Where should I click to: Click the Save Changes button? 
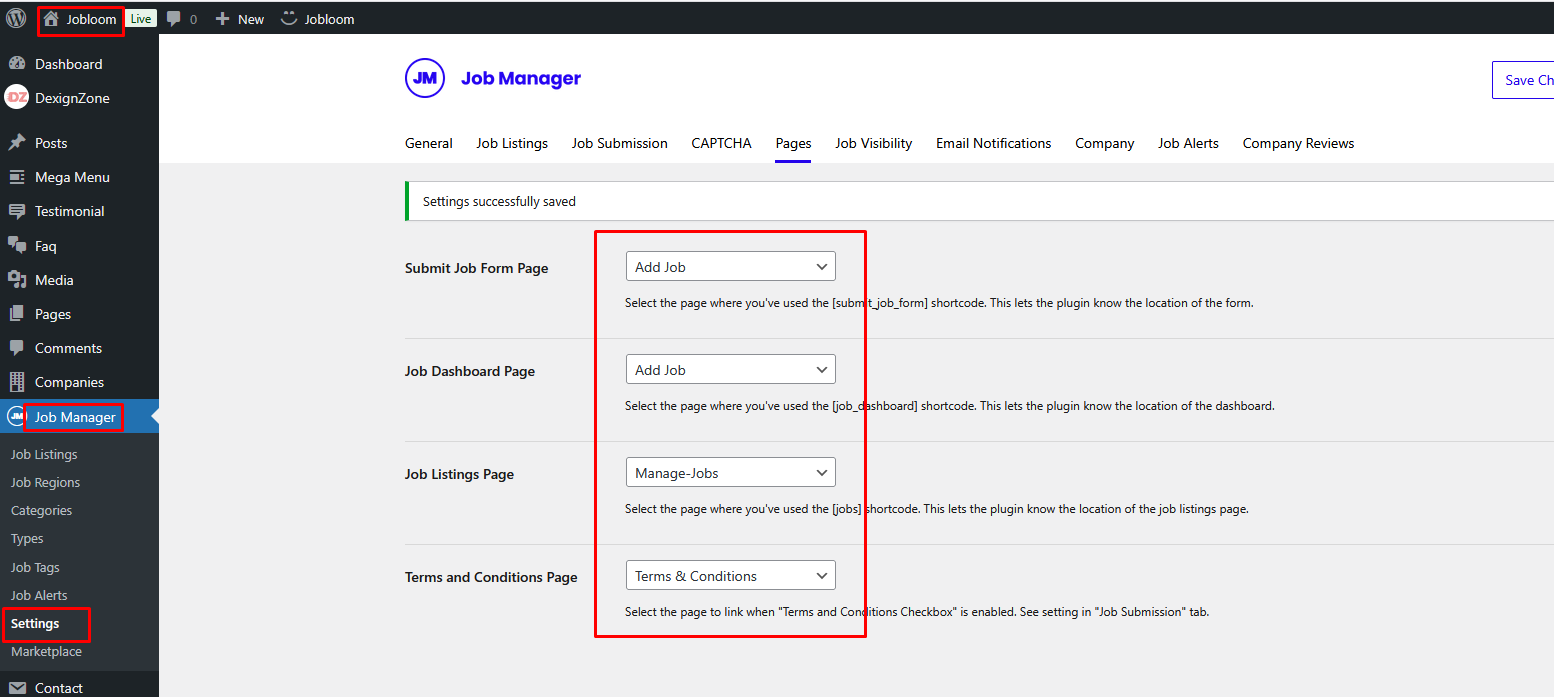1524,80
